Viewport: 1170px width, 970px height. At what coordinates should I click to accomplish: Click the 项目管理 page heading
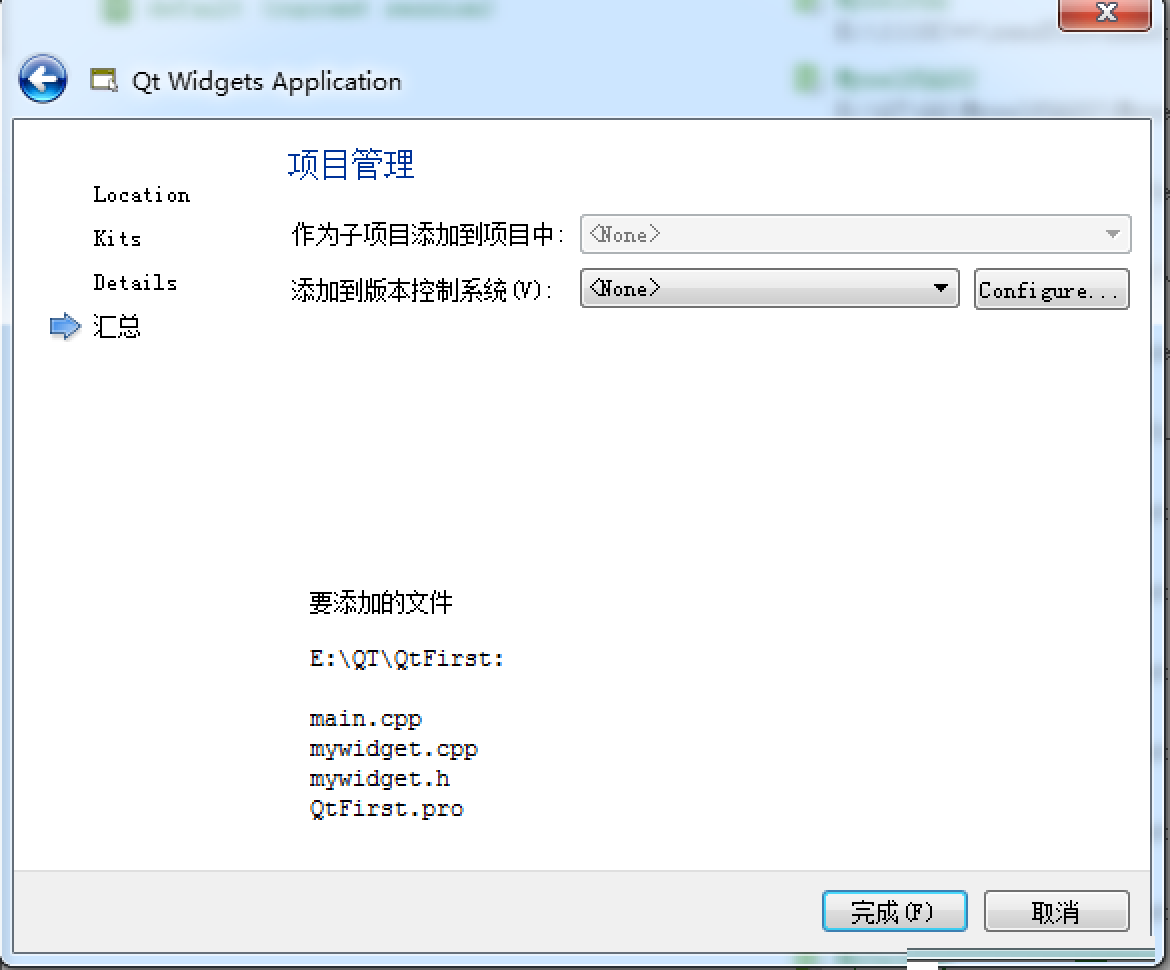[x=351, y=164]
